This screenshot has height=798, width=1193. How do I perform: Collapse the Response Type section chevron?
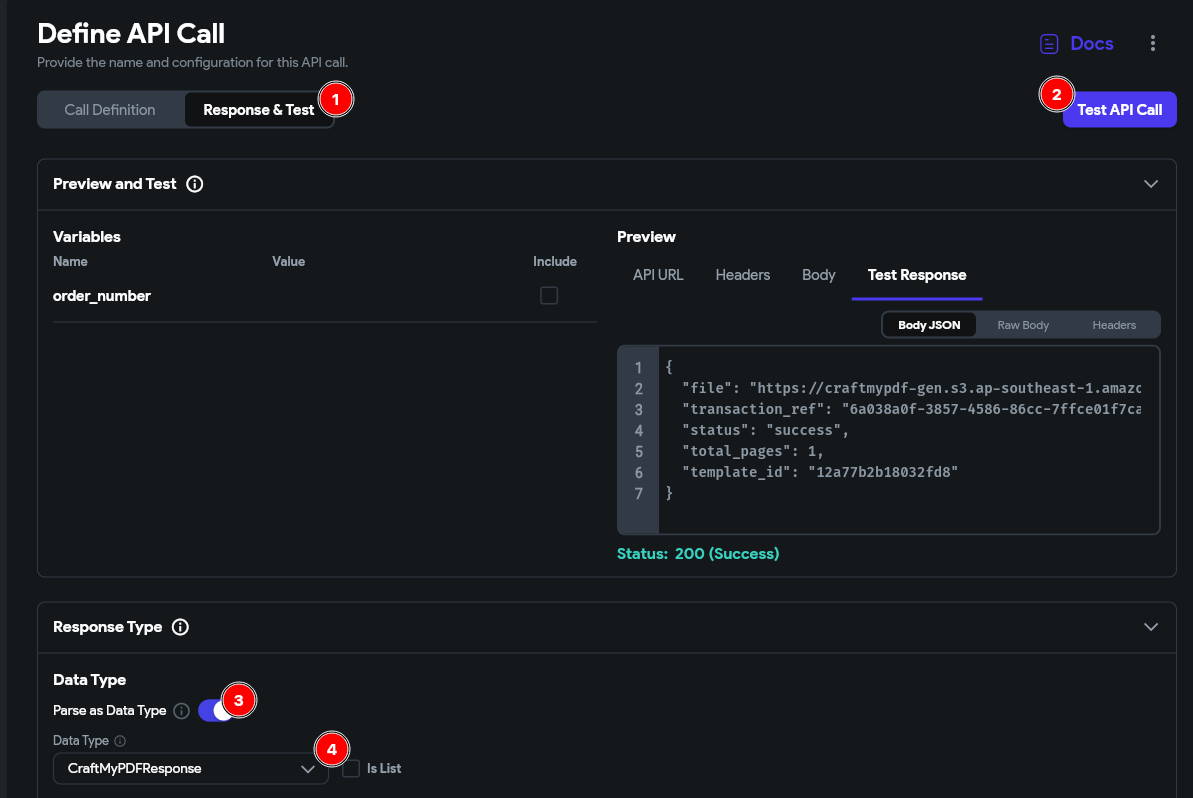tap(1151, 627)
